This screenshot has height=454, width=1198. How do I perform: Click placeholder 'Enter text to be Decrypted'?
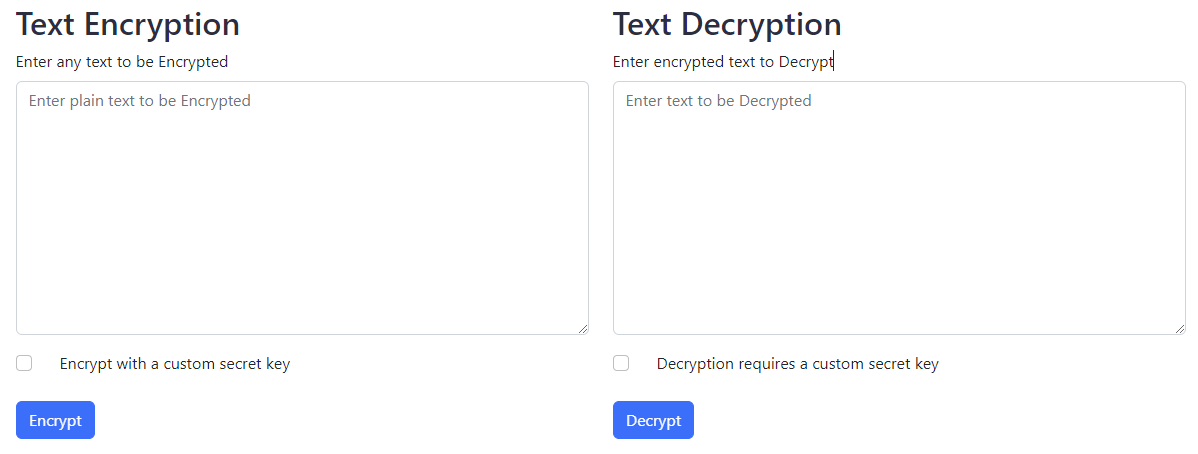pos(719,101)
